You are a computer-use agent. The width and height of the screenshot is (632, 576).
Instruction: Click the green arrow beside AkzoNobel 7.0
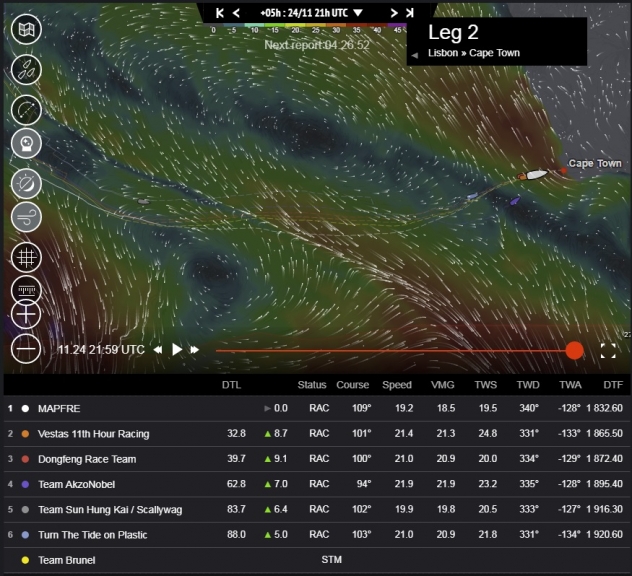(x=267, y=484)
